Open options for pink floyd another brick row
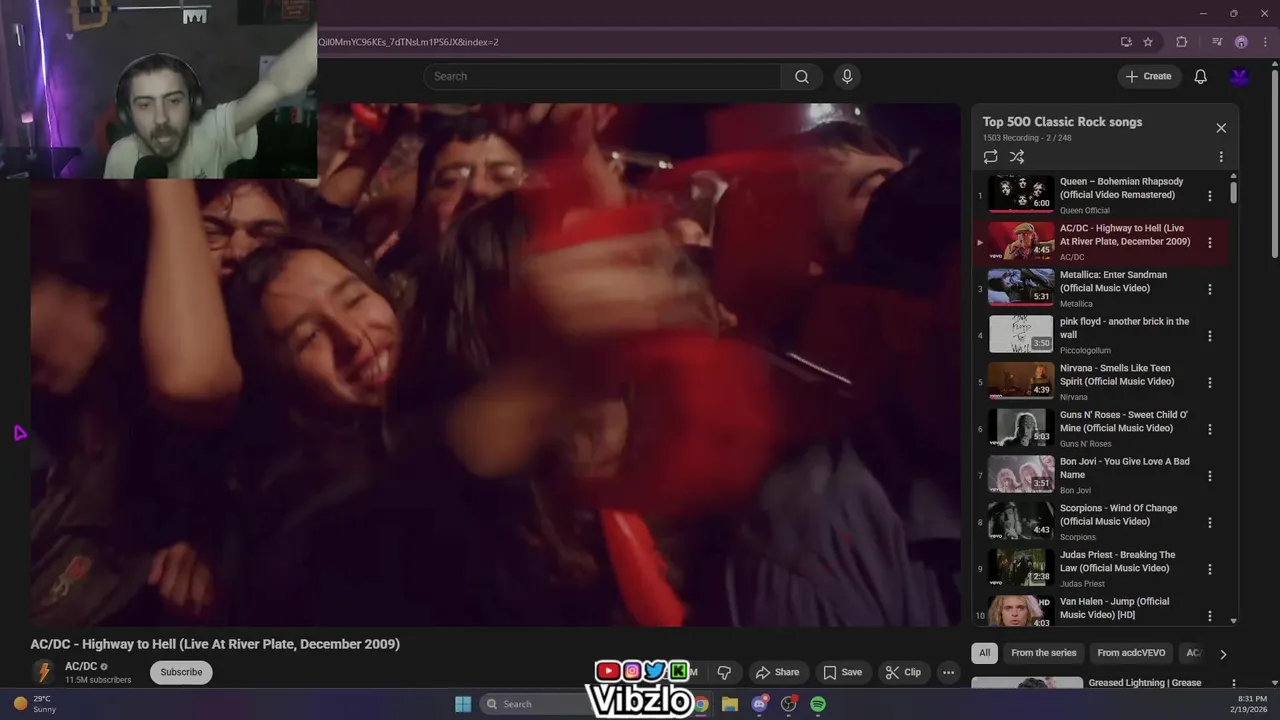This screenshot has height=720, width=1280. (x=1210, y=336)
